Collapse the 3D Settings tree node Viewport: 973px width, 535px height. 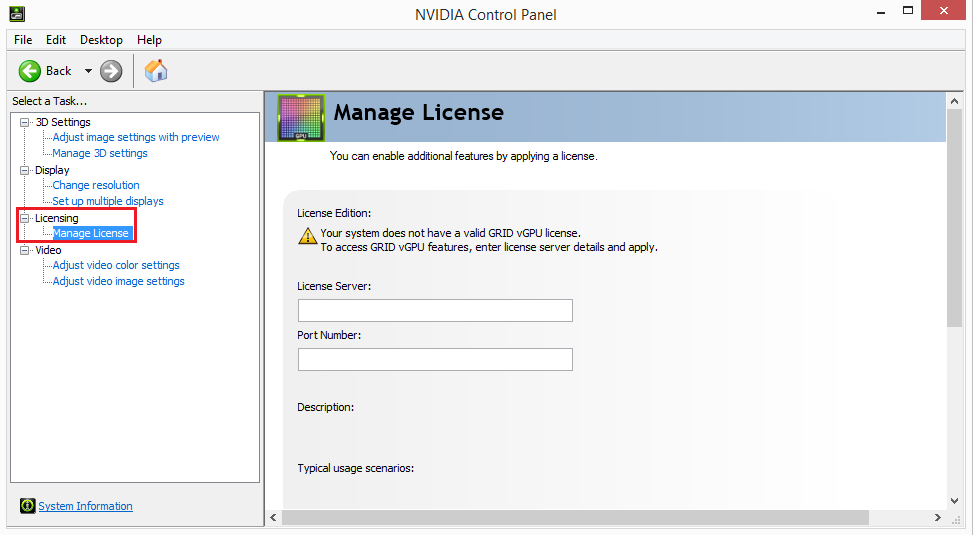[25, 122]
